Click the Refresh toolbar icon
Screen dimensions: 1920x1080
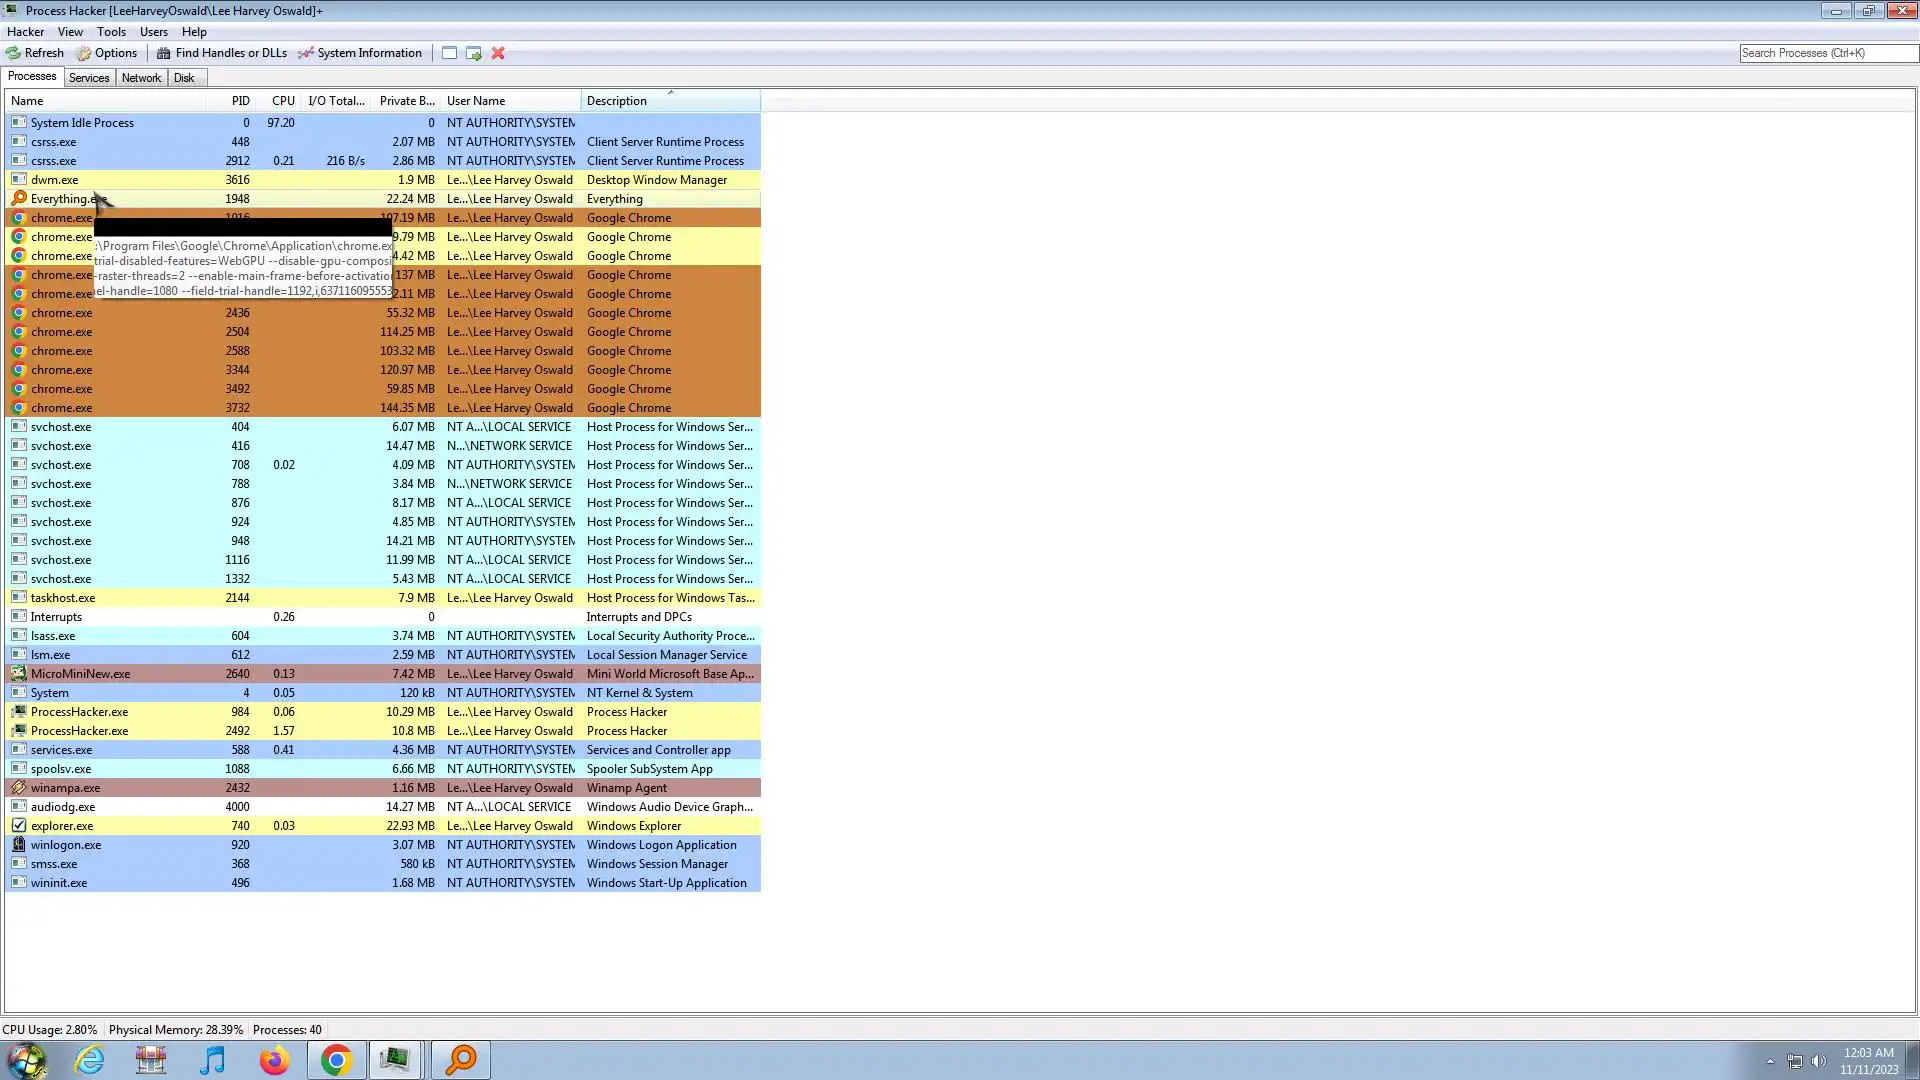35,53
